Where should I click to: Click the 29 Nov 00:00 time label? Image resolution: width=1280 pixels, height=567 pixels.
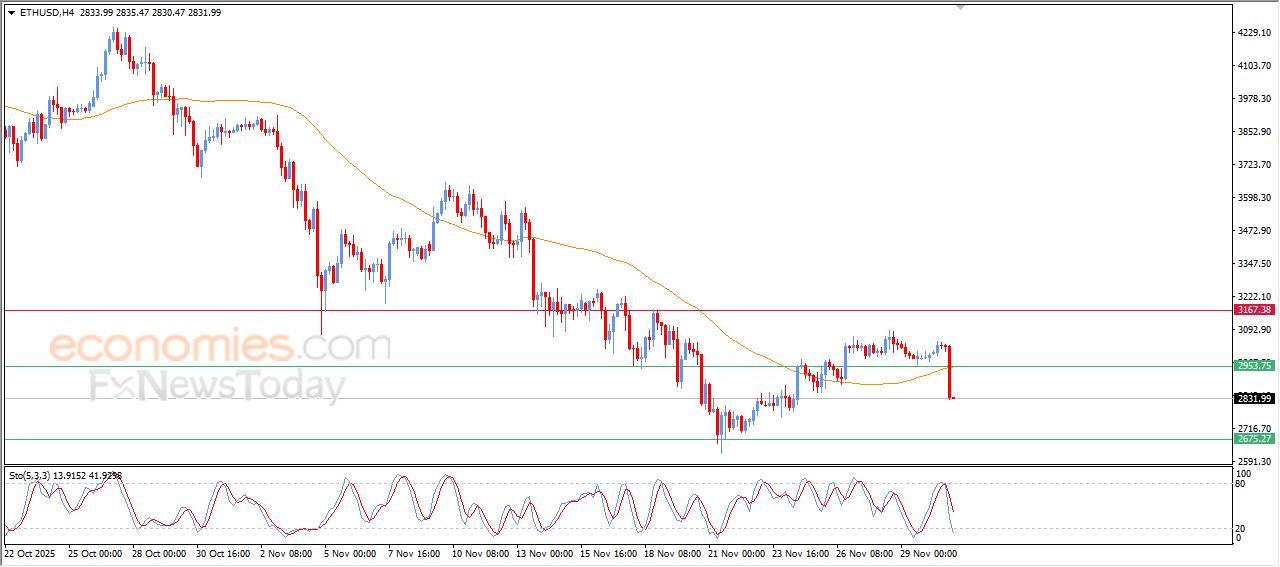927,552
